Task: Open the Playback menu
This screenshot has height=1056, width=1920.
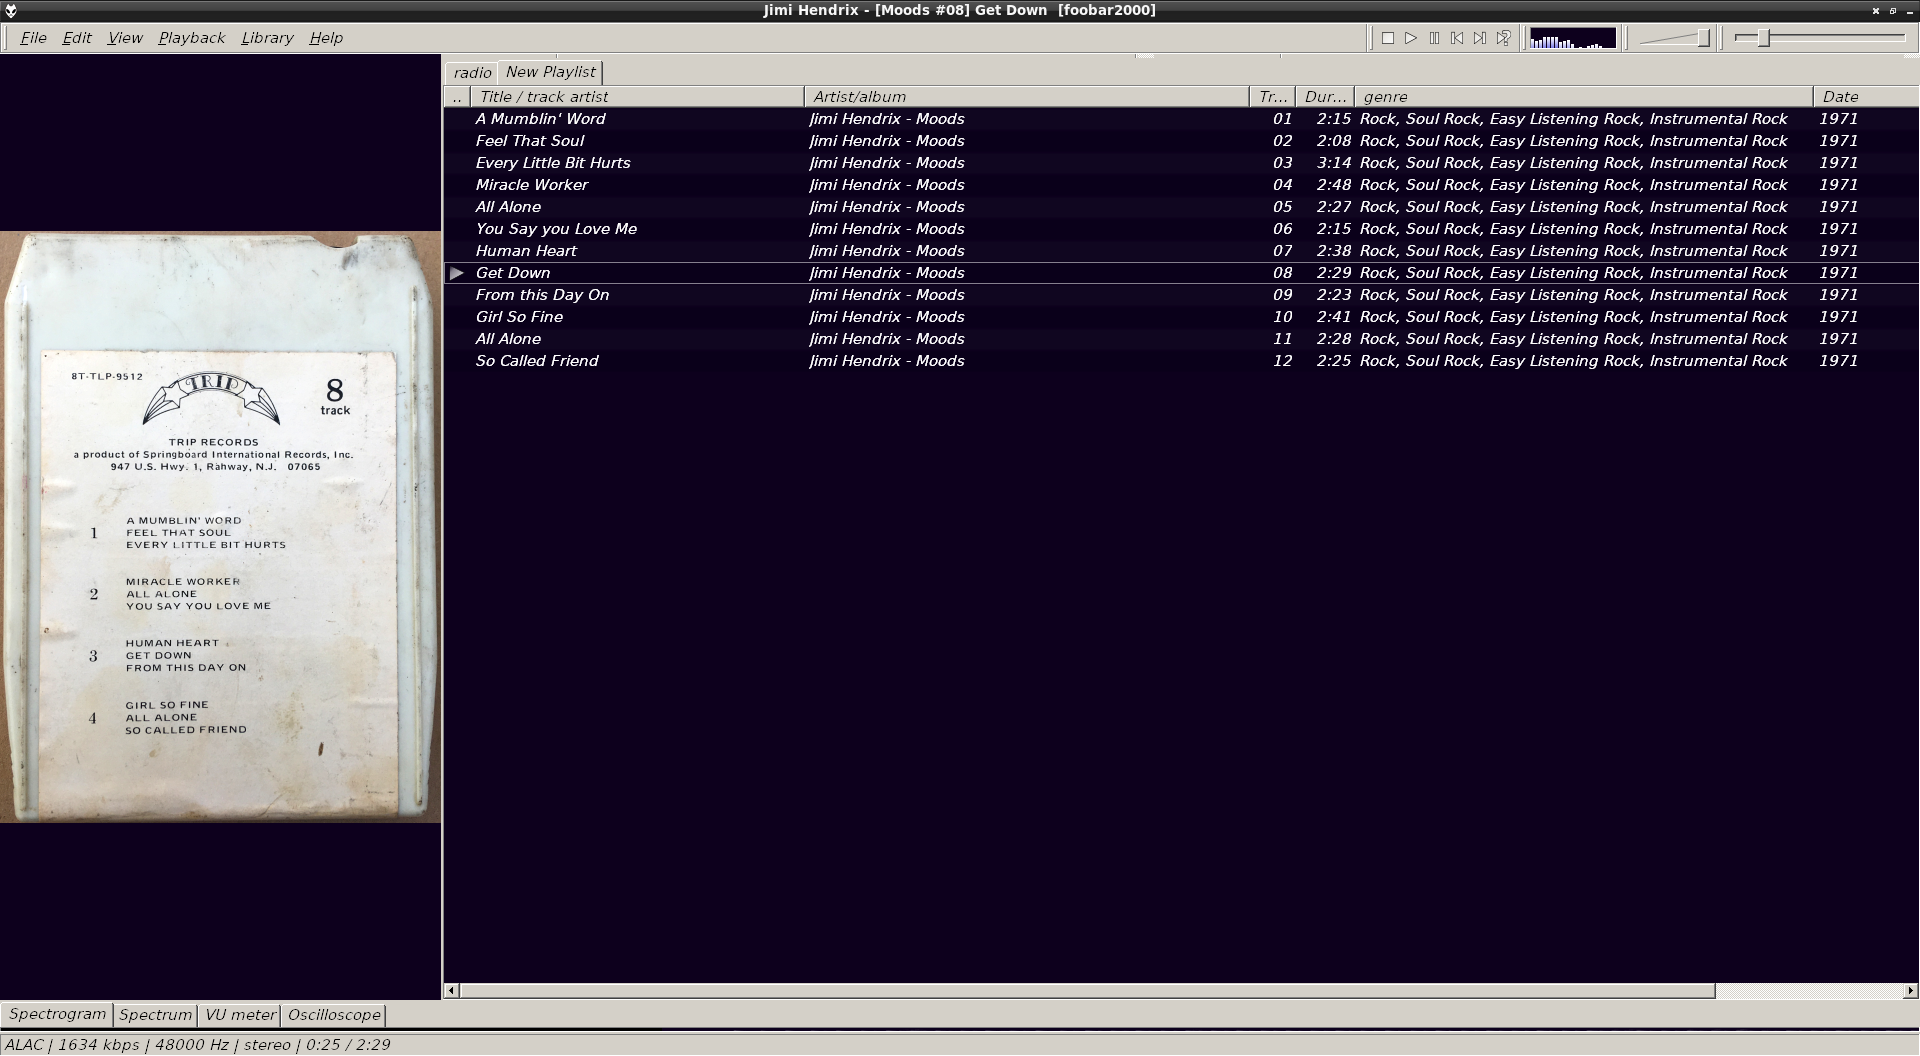Action: (x=191, y=38)
